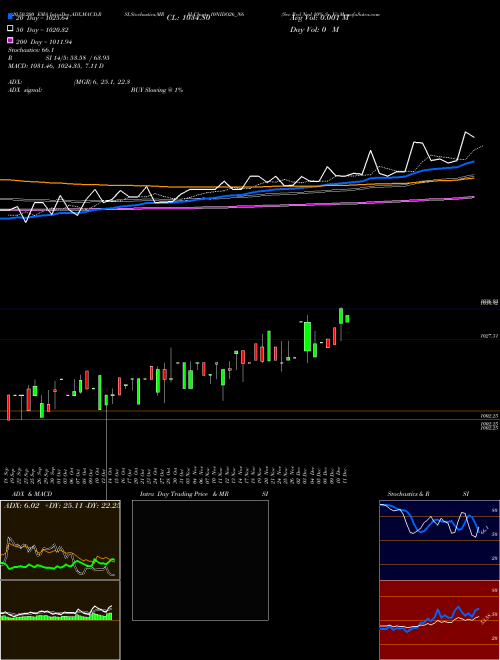Viewport: 500px width, 660px height.
Task: Click the 'Avg Vol: 0.001 M' text
Action: pyautogui.click(x=319, y=18)
